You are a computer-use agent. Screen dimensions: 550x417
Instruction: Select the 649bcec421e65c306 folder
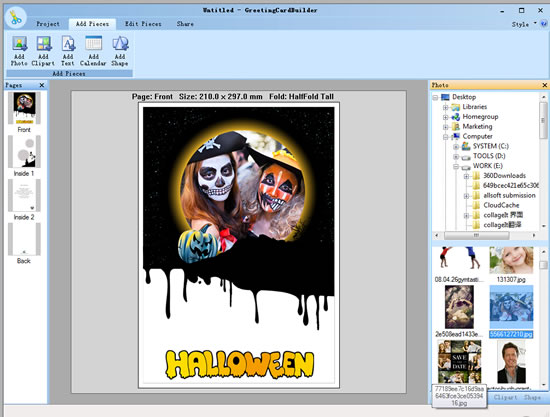pyautogui.click(x=511, y=185)
